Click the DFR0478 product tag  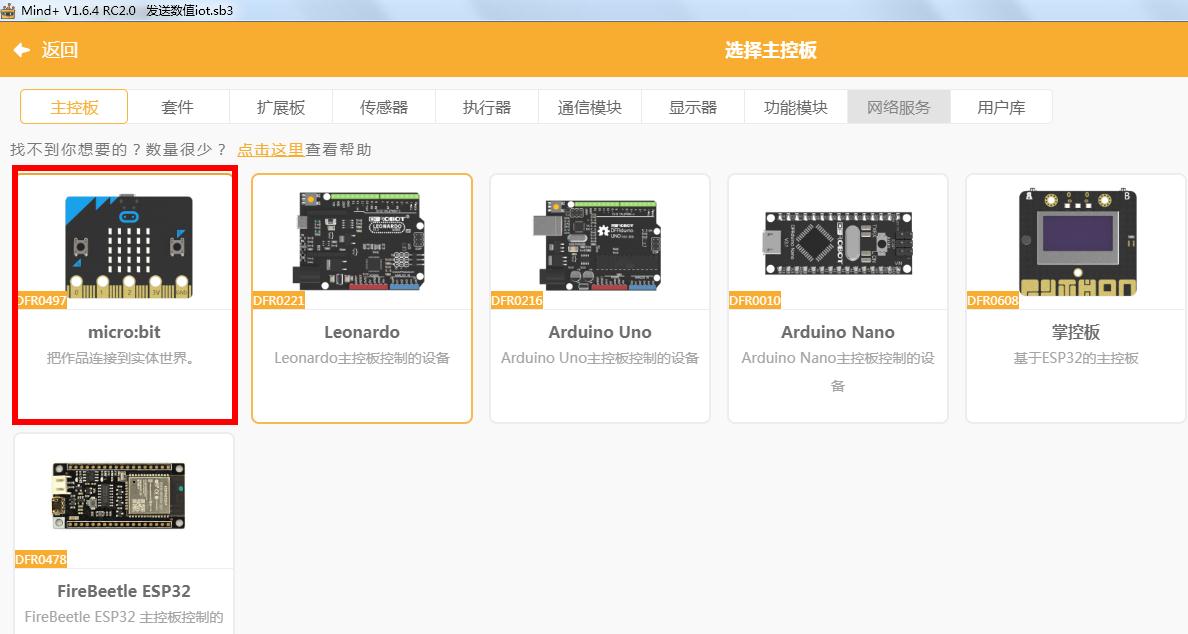(x=41, y=560)
